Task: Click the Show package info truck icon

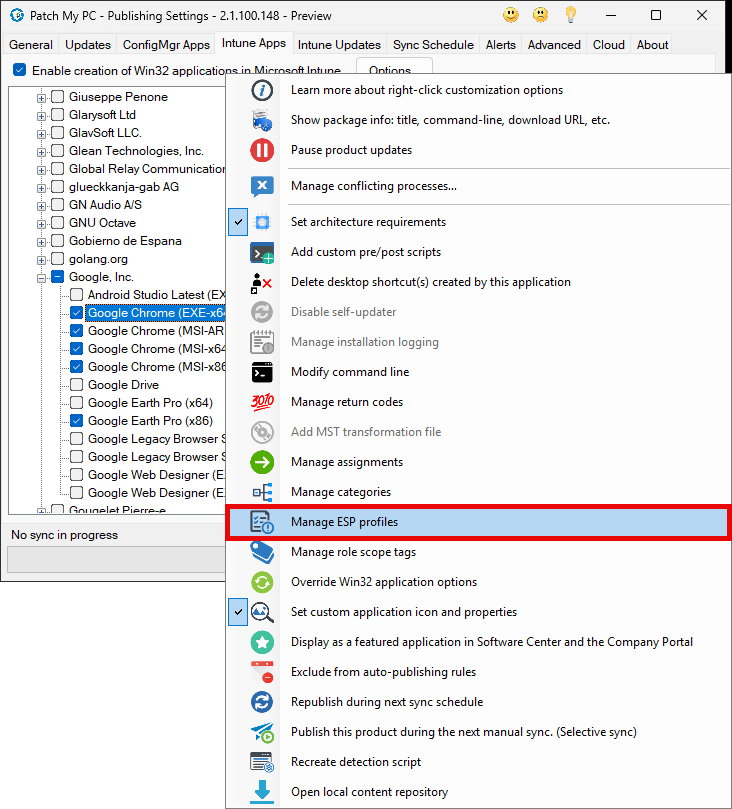Action: [262, 120]
